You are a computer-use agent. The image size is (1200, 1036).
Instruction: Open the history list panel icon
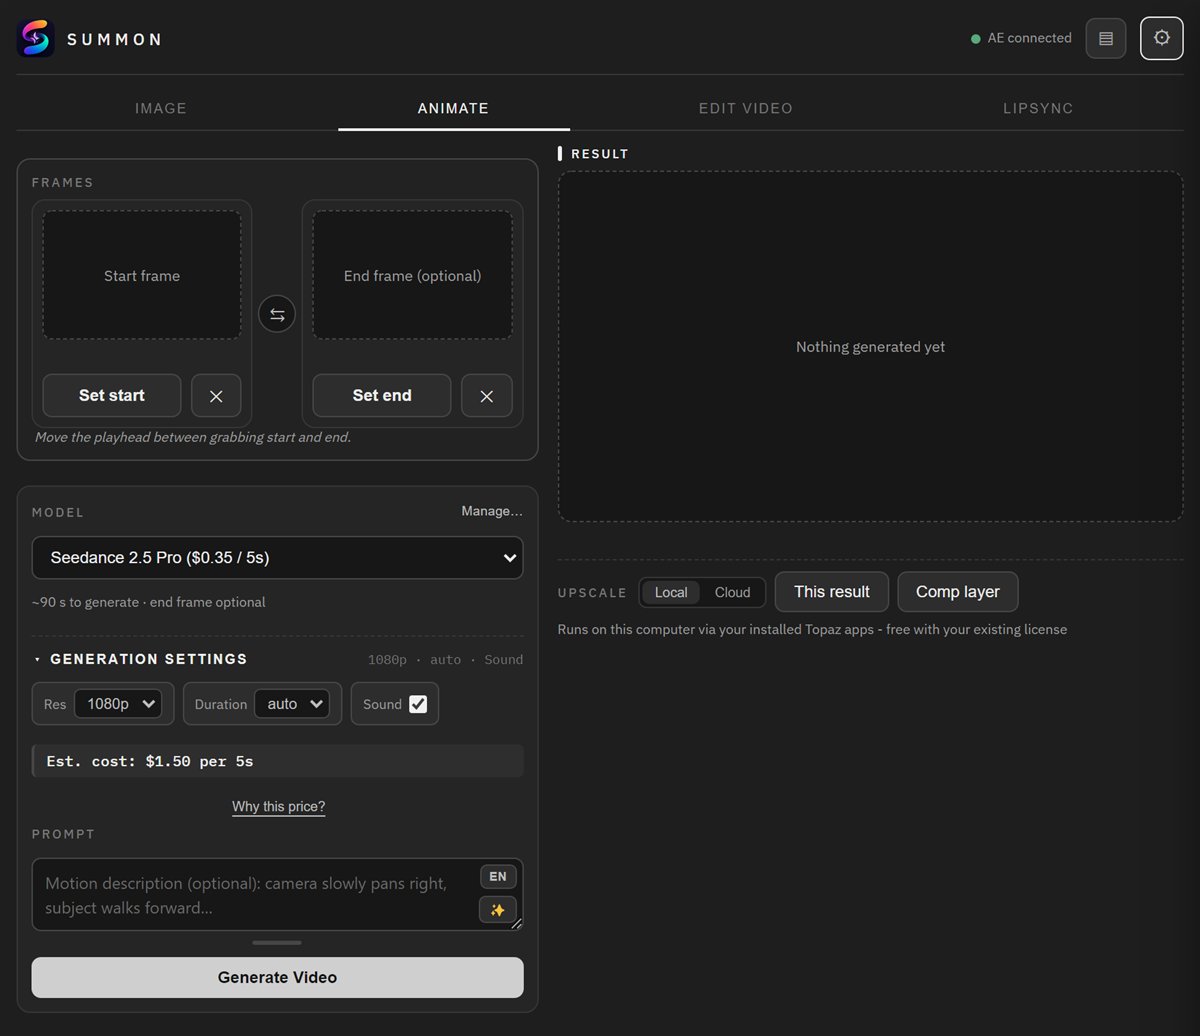pyautogui.click(x=1106, y=39)
